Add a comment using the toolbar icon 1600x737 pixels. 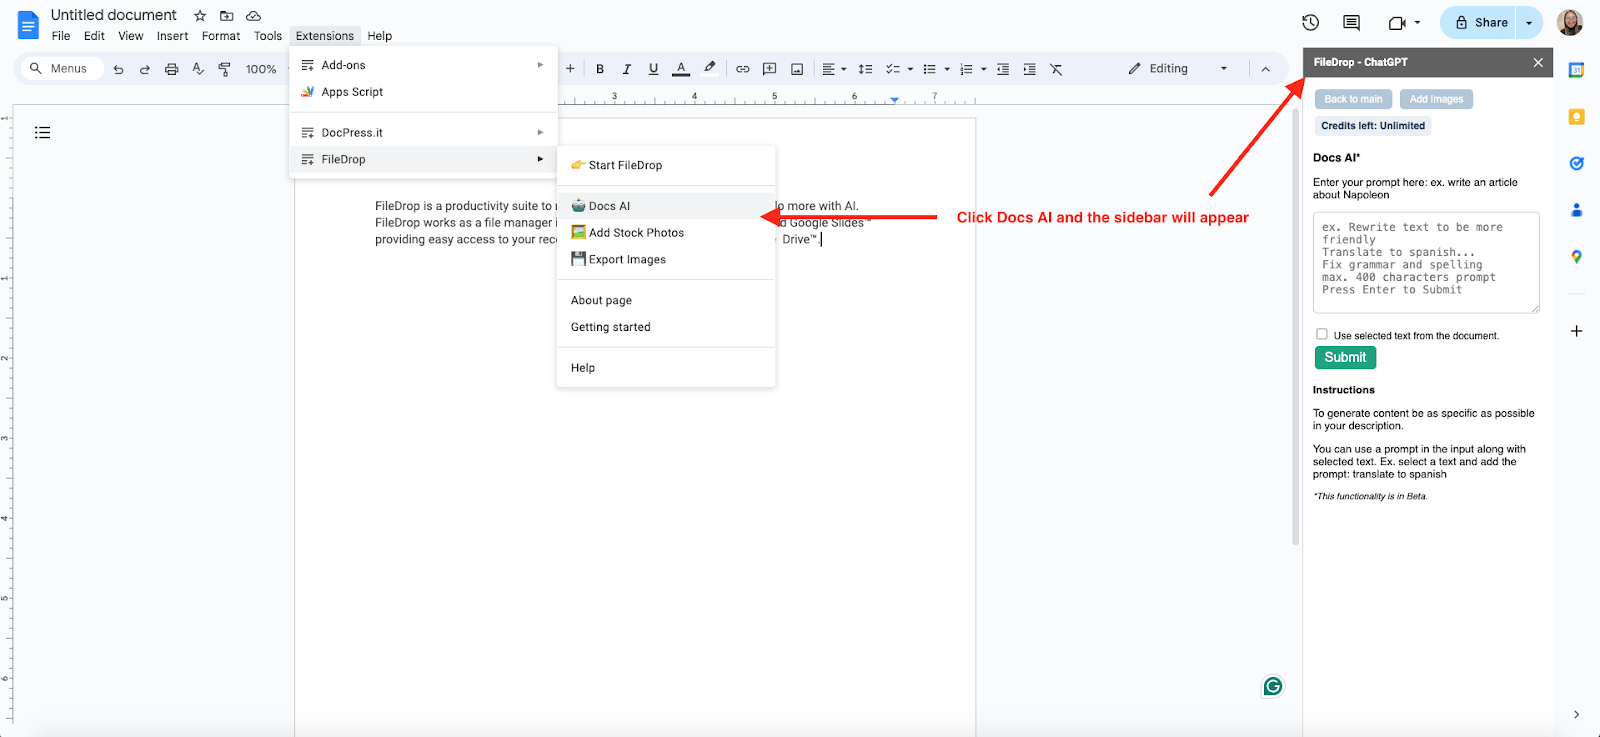[770, 69]
